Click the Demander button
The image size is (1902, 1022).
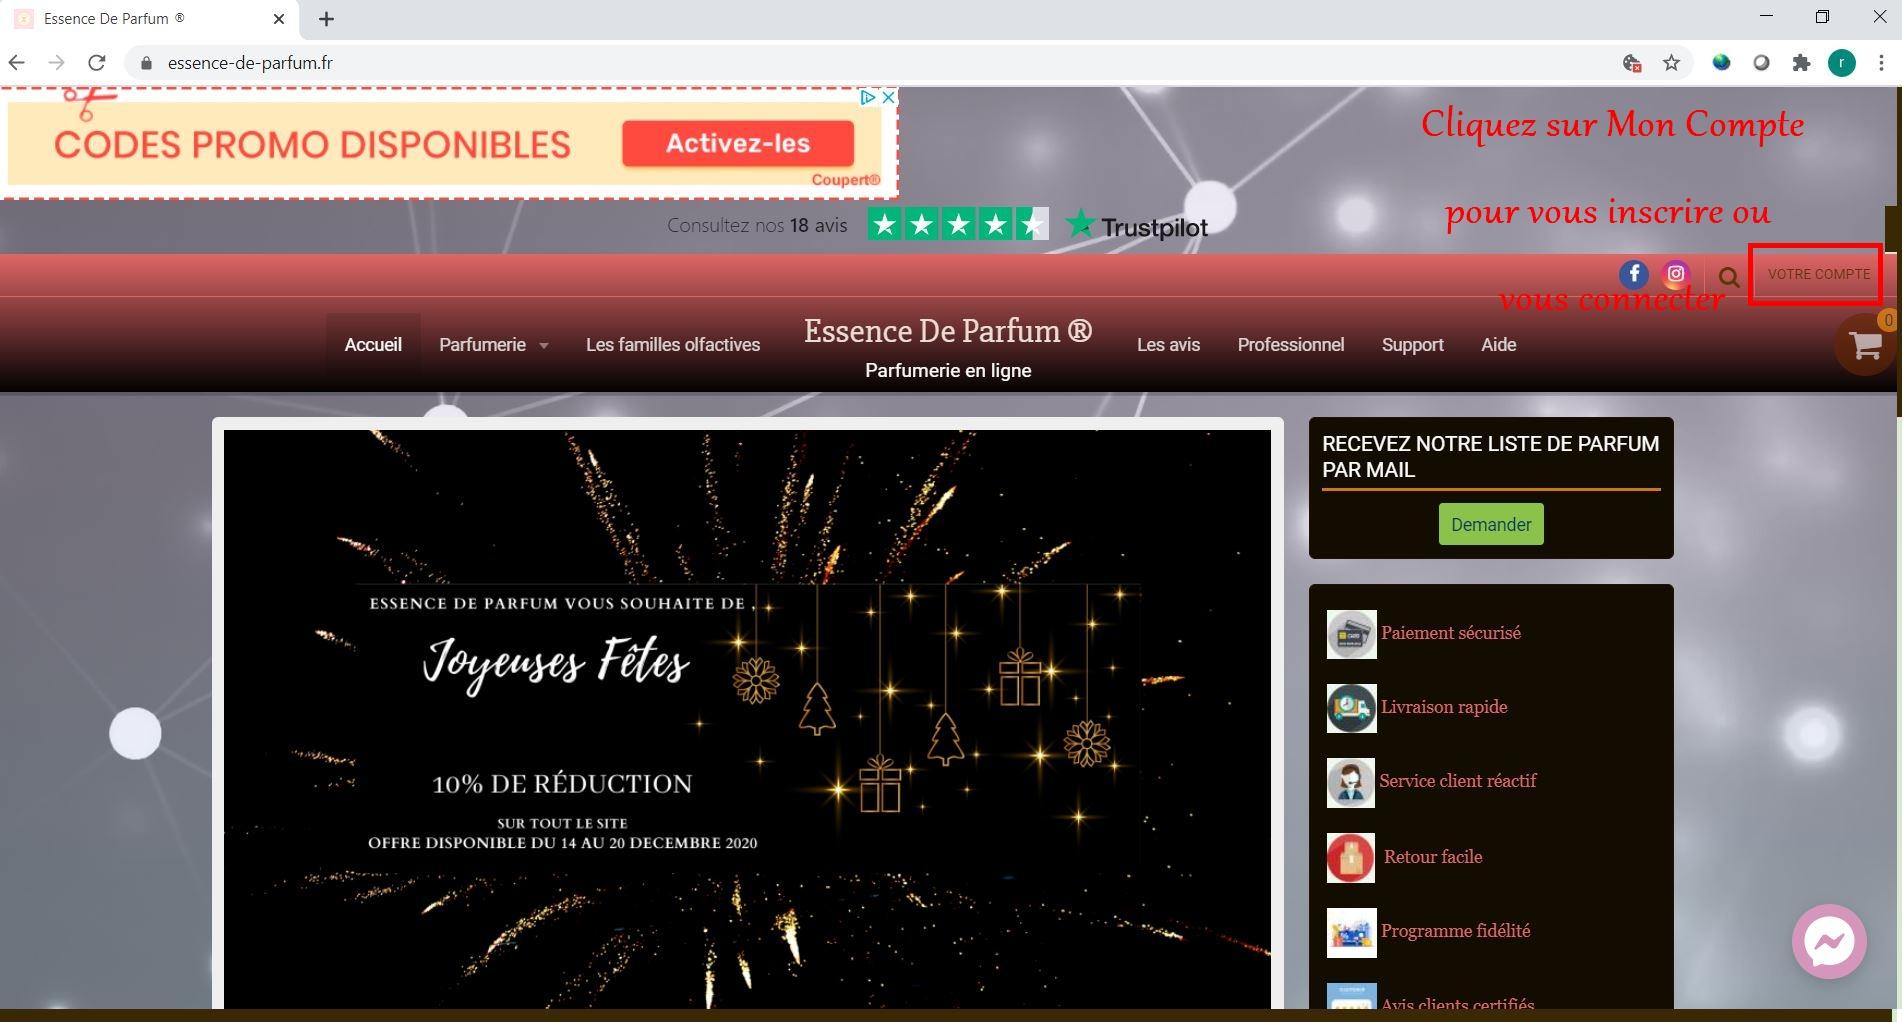1490,524
